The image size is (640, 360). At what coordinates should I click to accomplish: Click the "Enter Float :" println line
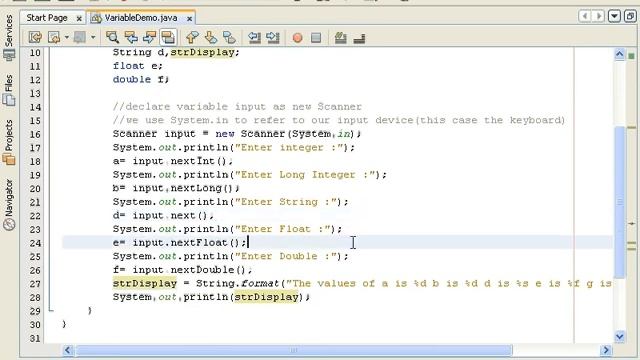point(227,229)
